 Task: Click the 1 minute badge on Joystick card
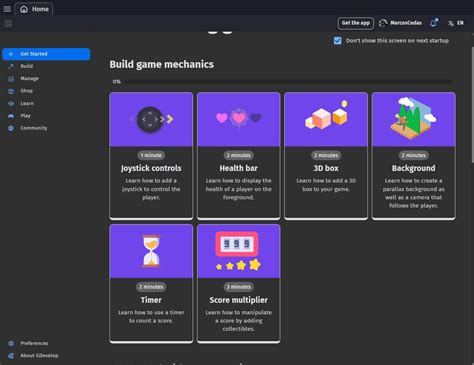pos(151,155)
